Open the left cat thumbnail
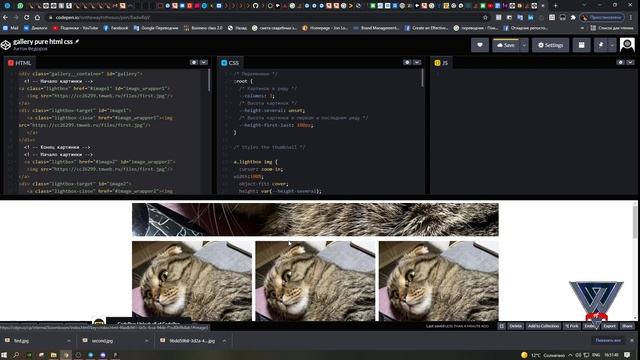 [192, 281]
